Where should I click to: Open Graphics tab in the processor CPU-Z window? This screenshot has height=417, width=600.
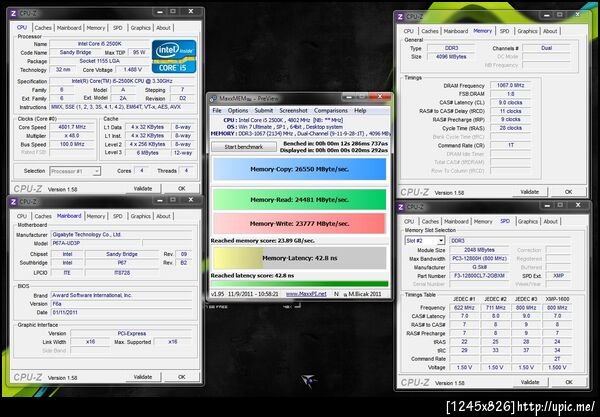point(140,28)
